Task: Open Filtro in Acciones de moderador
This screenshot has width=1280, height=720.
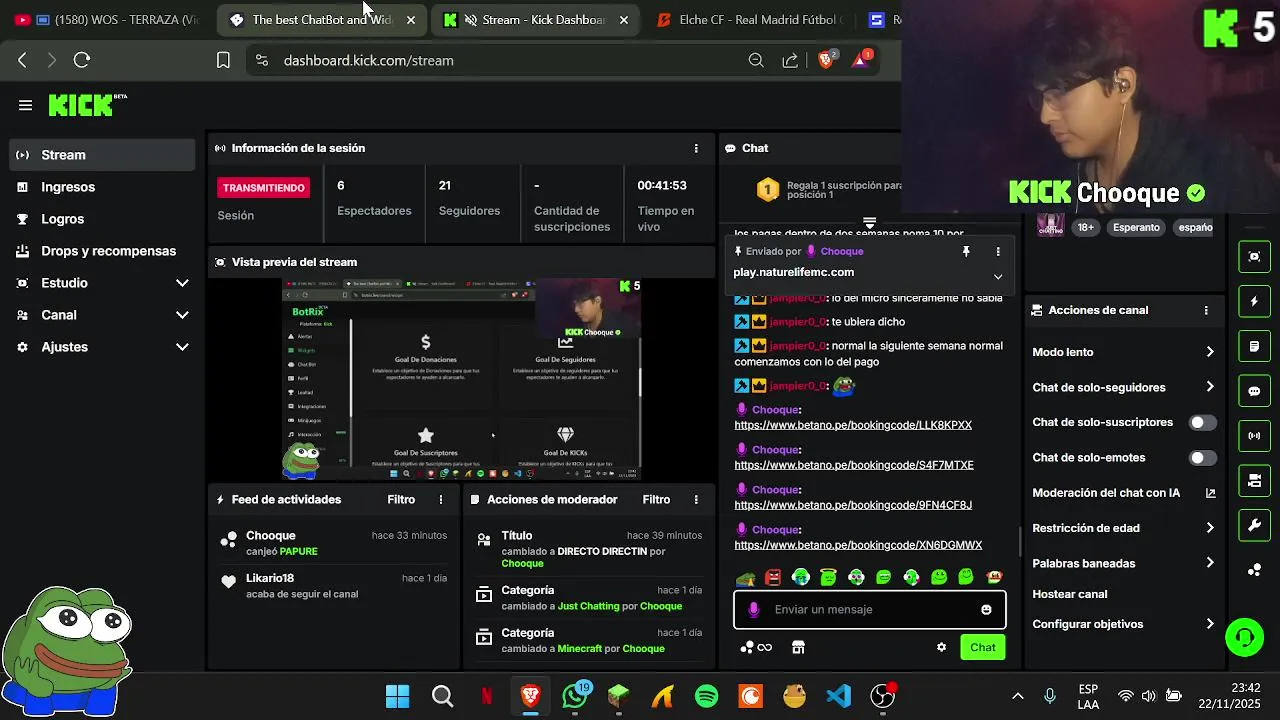Action: (656, 499)
